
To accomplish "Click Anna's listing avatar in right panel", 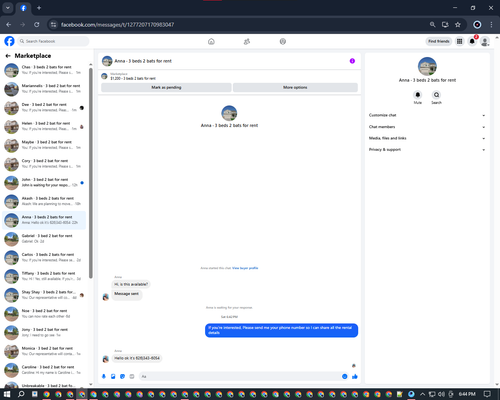I will 427,66.
